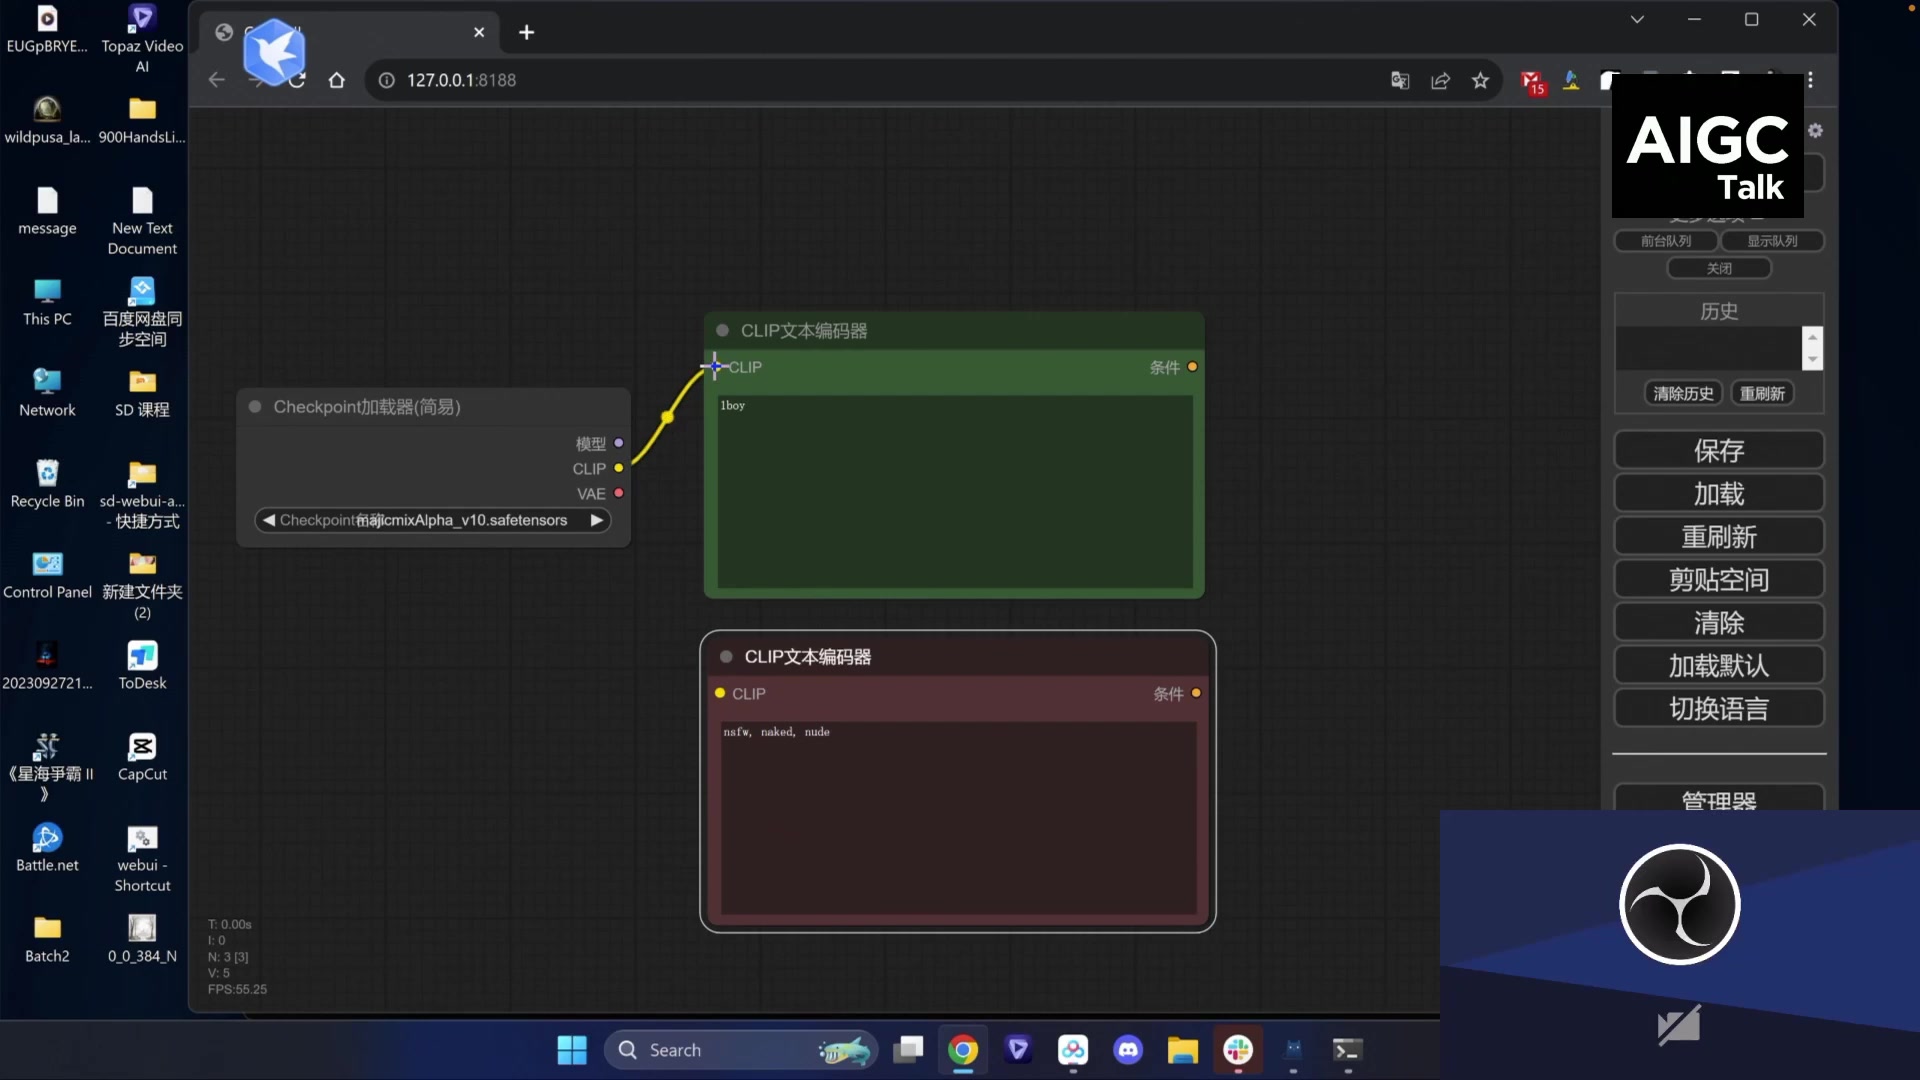Image resolution: width=1920 pixels, height=1080 pixels.
Task: Open the new browser tab button
Action: click(x=526, y=32)
